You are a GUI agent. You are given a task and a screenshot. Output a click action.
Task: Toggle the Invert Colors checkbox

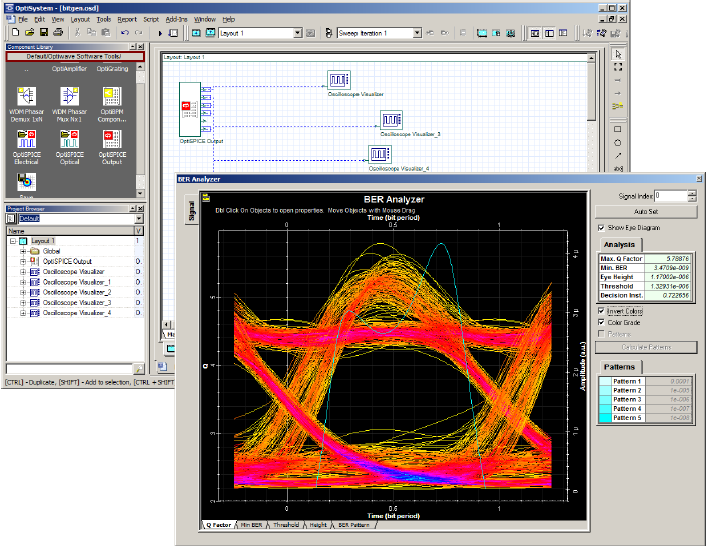pyautogui.click(x=600, y=311)
